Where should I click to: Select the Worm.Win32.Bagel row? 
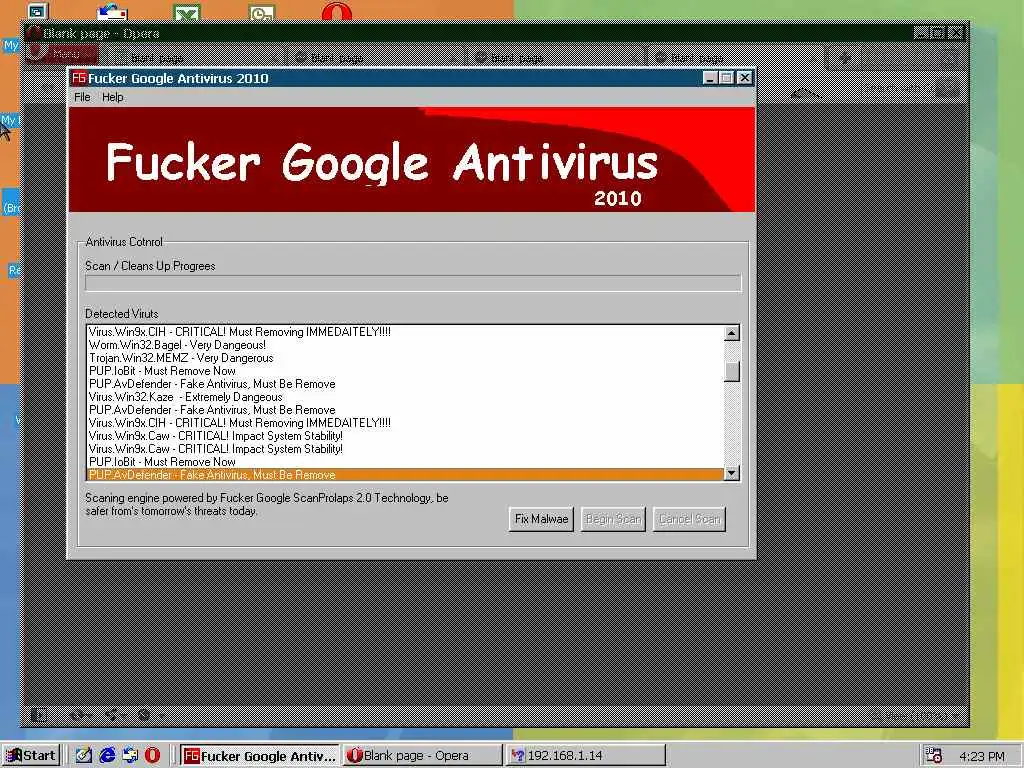pyautogui.click(x=405, y=345)
